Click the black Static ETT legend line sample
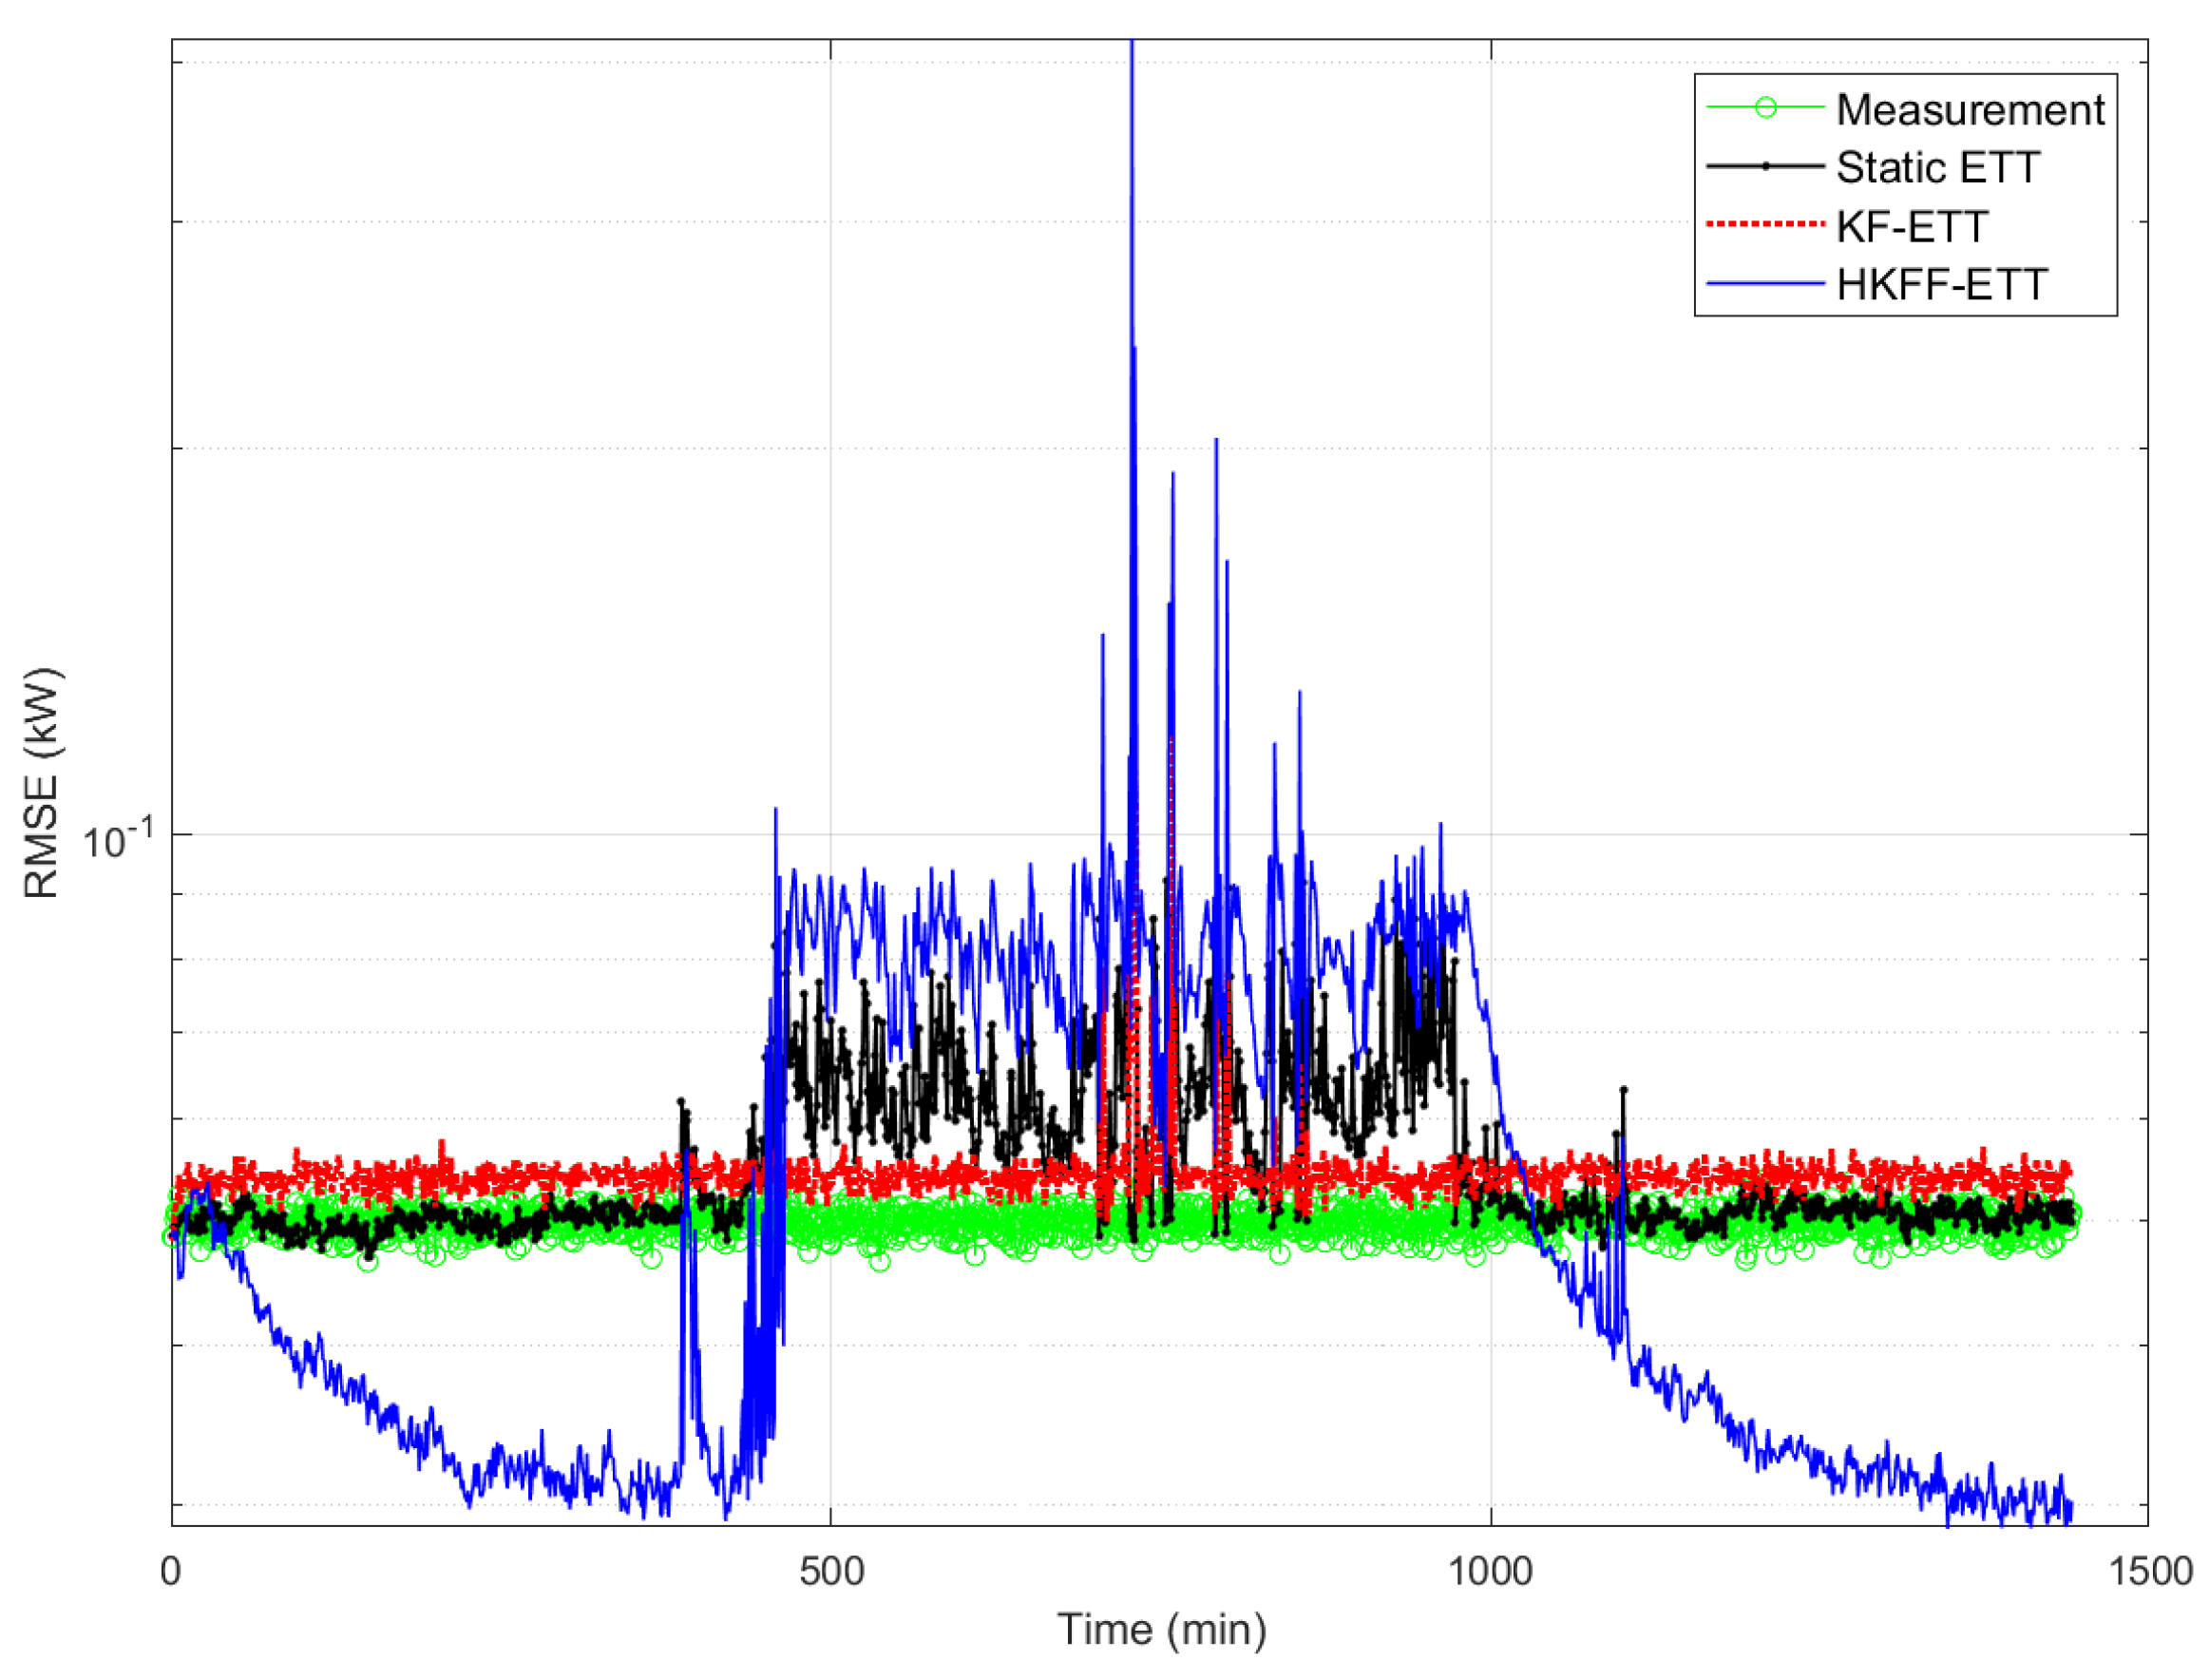This screenshot has width=2209, height=1680. [x=1765, y=166]
